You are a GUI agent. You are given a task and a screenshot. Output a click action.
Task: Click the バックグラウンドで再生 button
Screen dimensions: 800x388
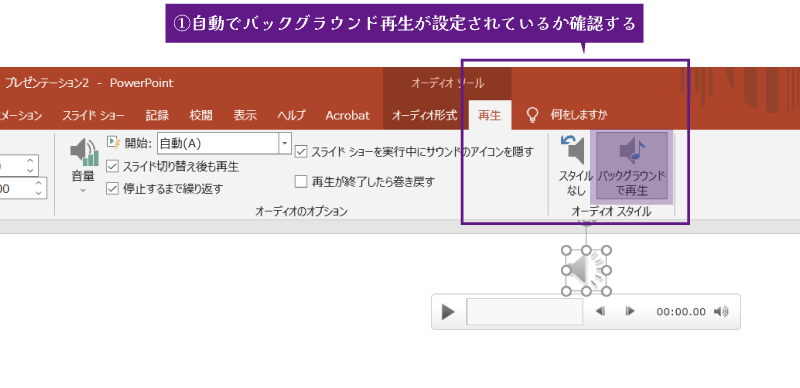coord(632,166)
